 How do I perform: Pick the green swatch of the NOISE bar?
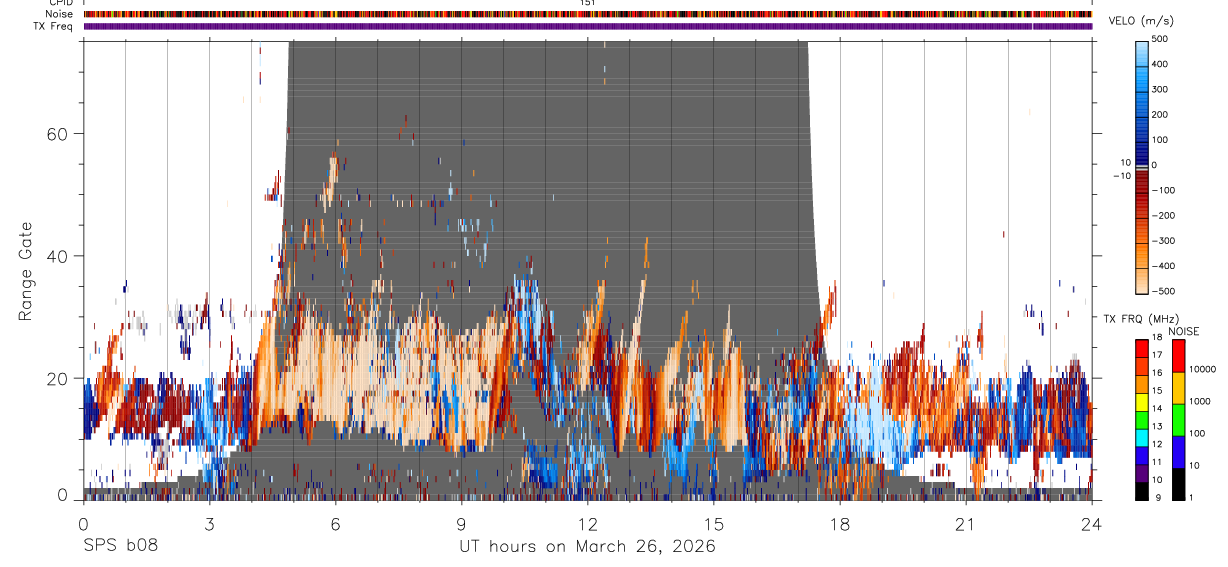[1178, 419]
